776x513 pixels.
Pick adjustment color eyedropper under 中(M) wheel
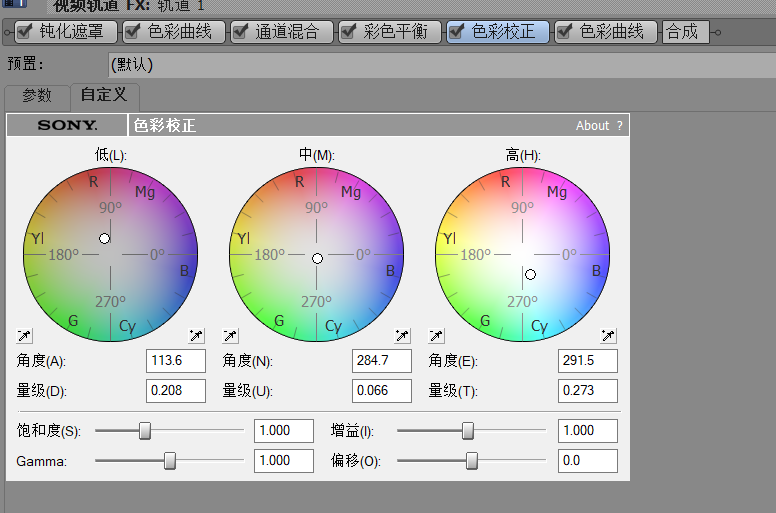[x=402, y=336]
